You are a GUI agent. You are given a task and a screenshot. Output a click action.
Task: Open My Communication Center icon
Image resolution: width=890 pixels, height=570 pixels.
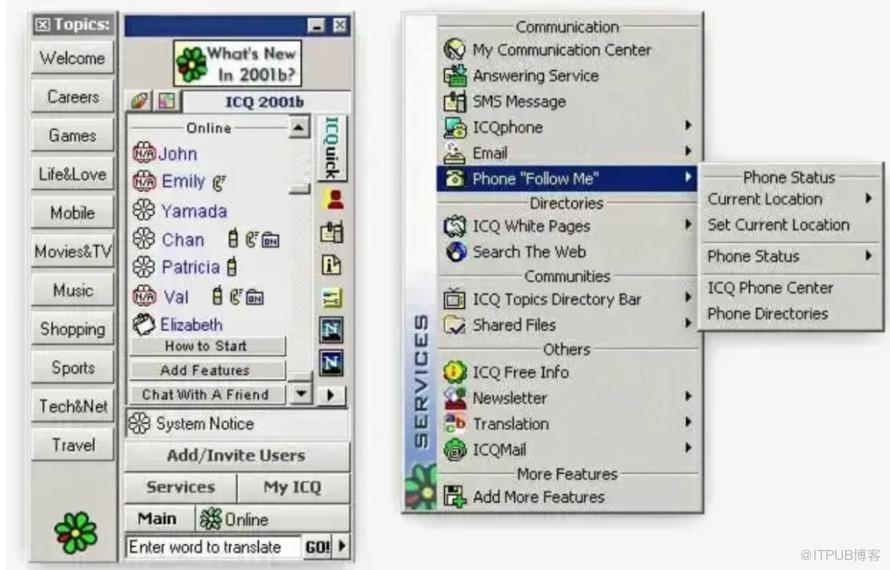(455, 49)
